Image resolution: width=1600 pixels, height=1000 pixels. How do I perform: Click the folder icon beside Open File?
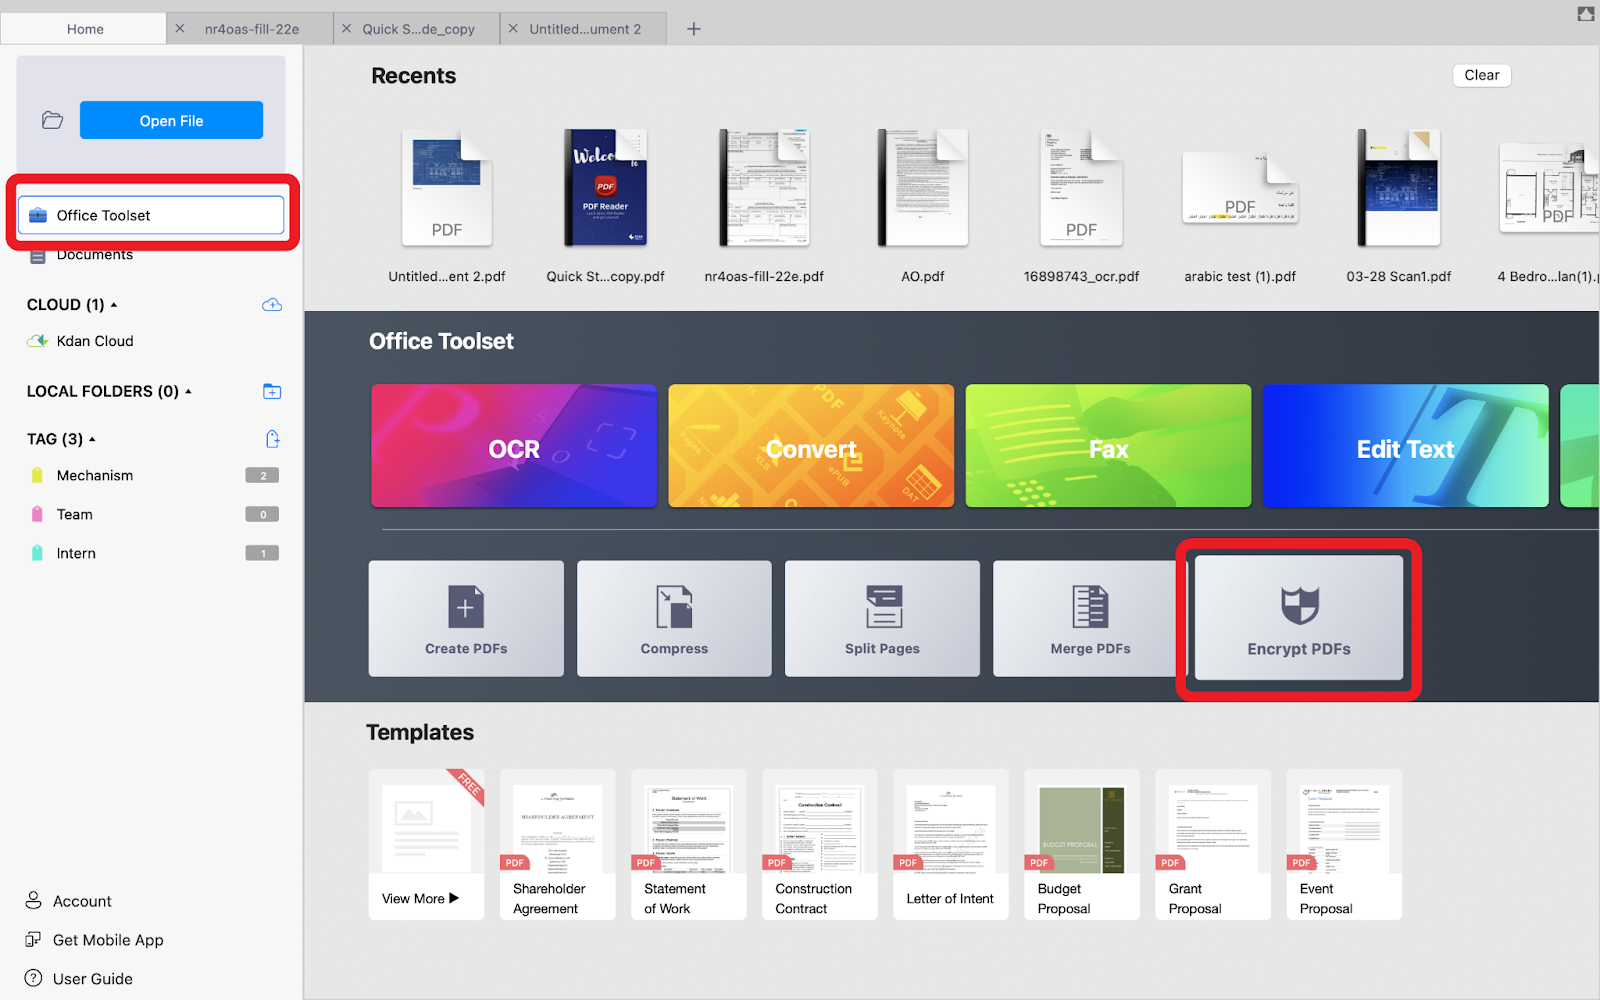coord(52,121)
